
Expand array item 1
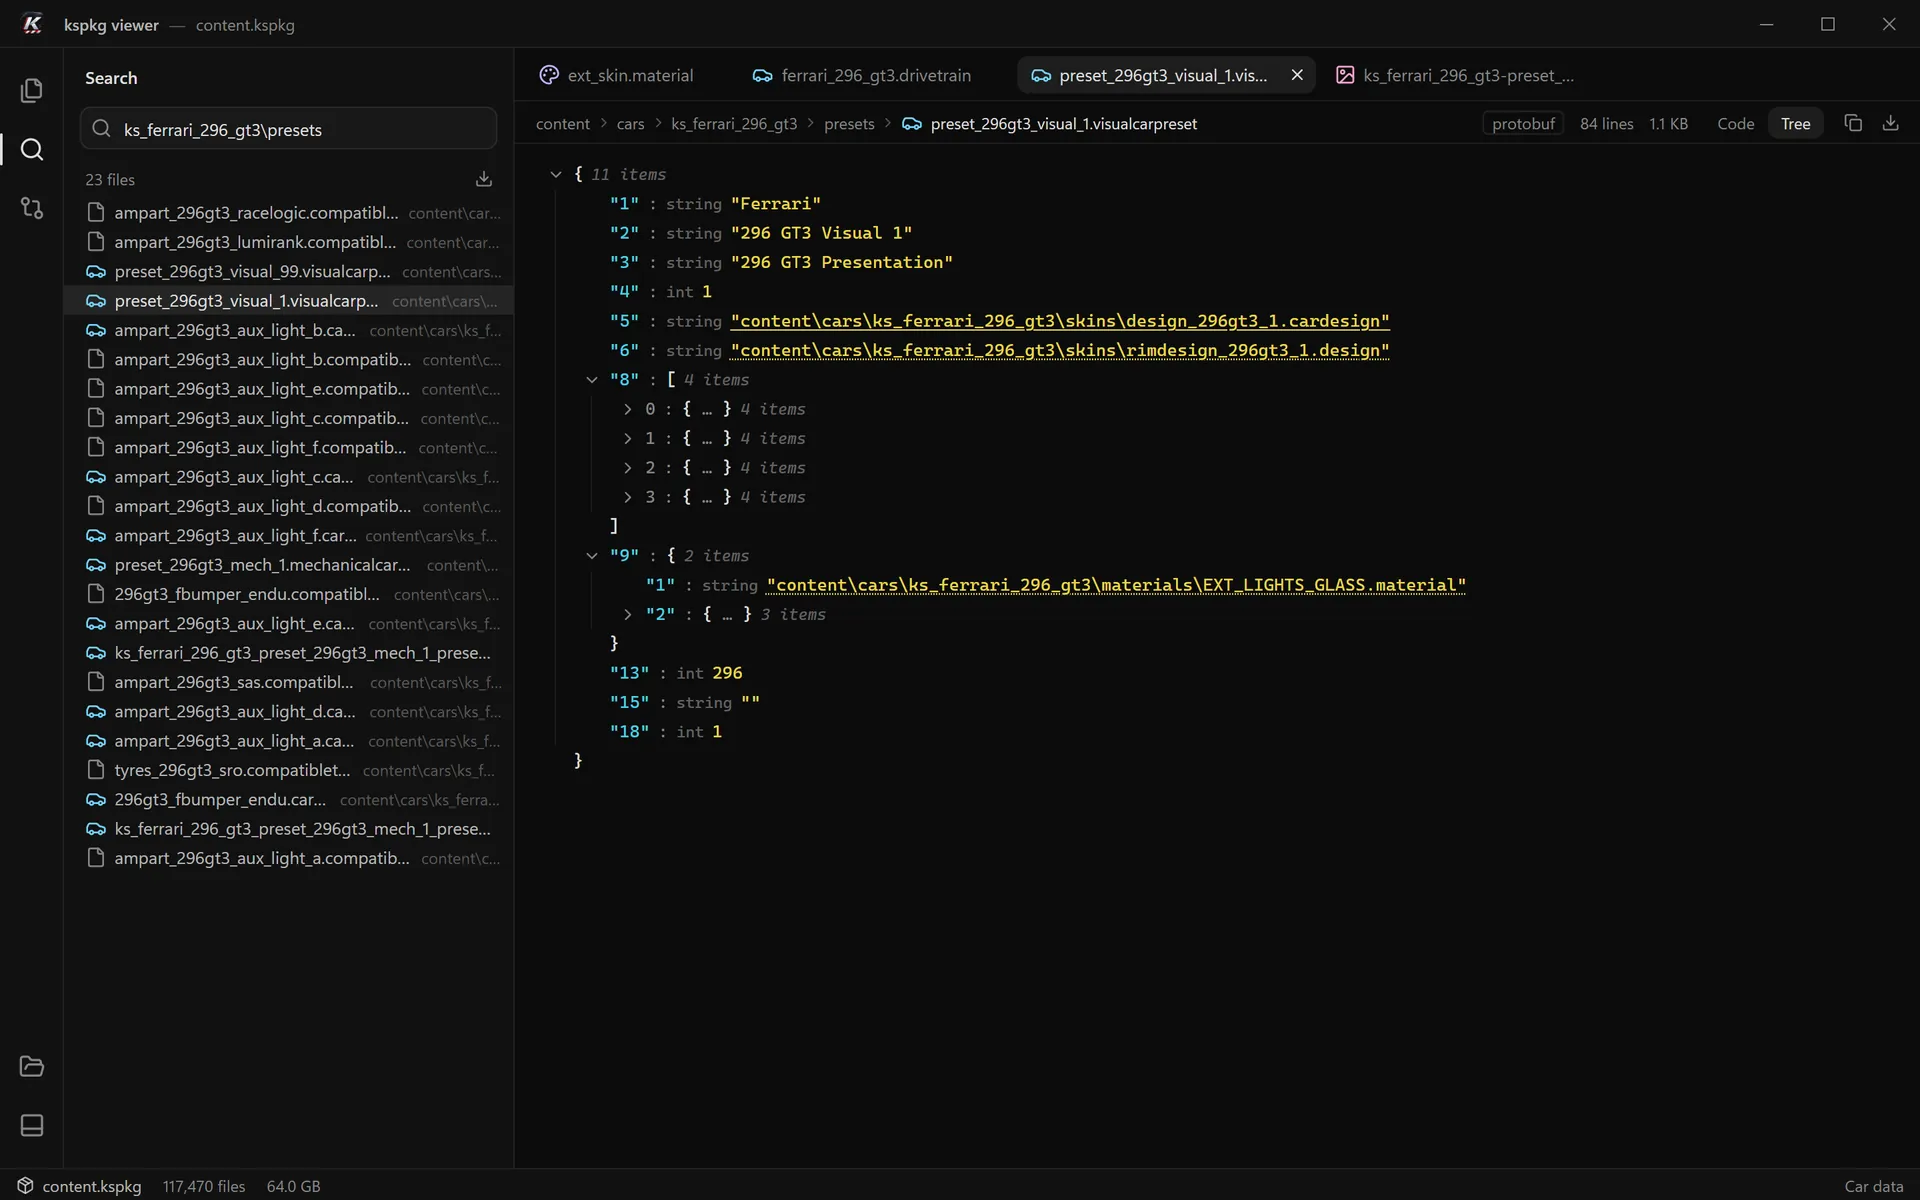[627, 438]
